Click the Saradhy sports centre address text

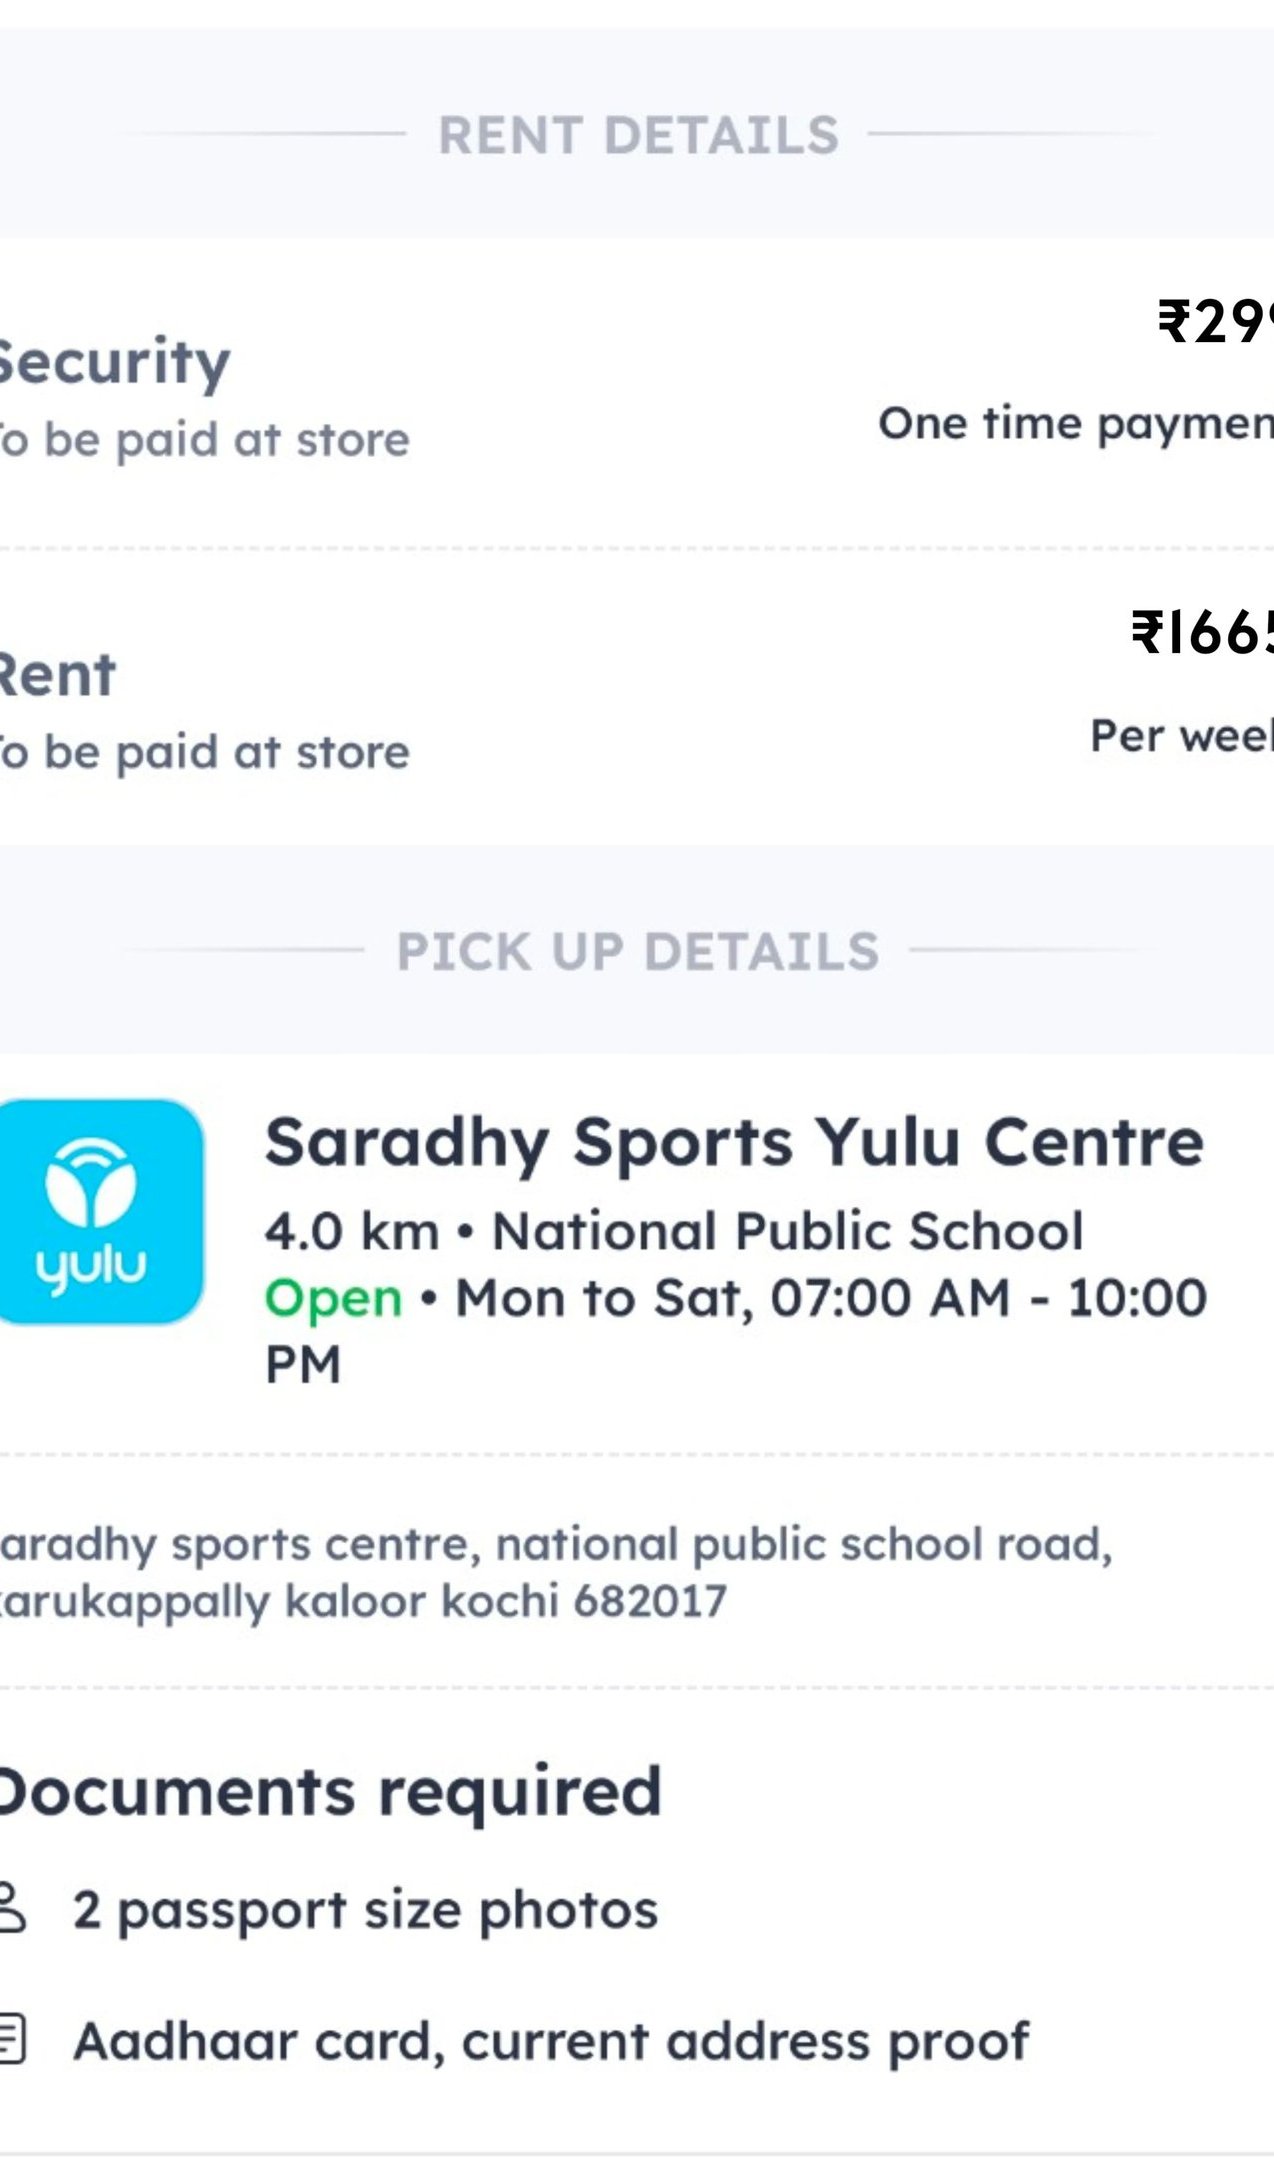(555, 1572)
